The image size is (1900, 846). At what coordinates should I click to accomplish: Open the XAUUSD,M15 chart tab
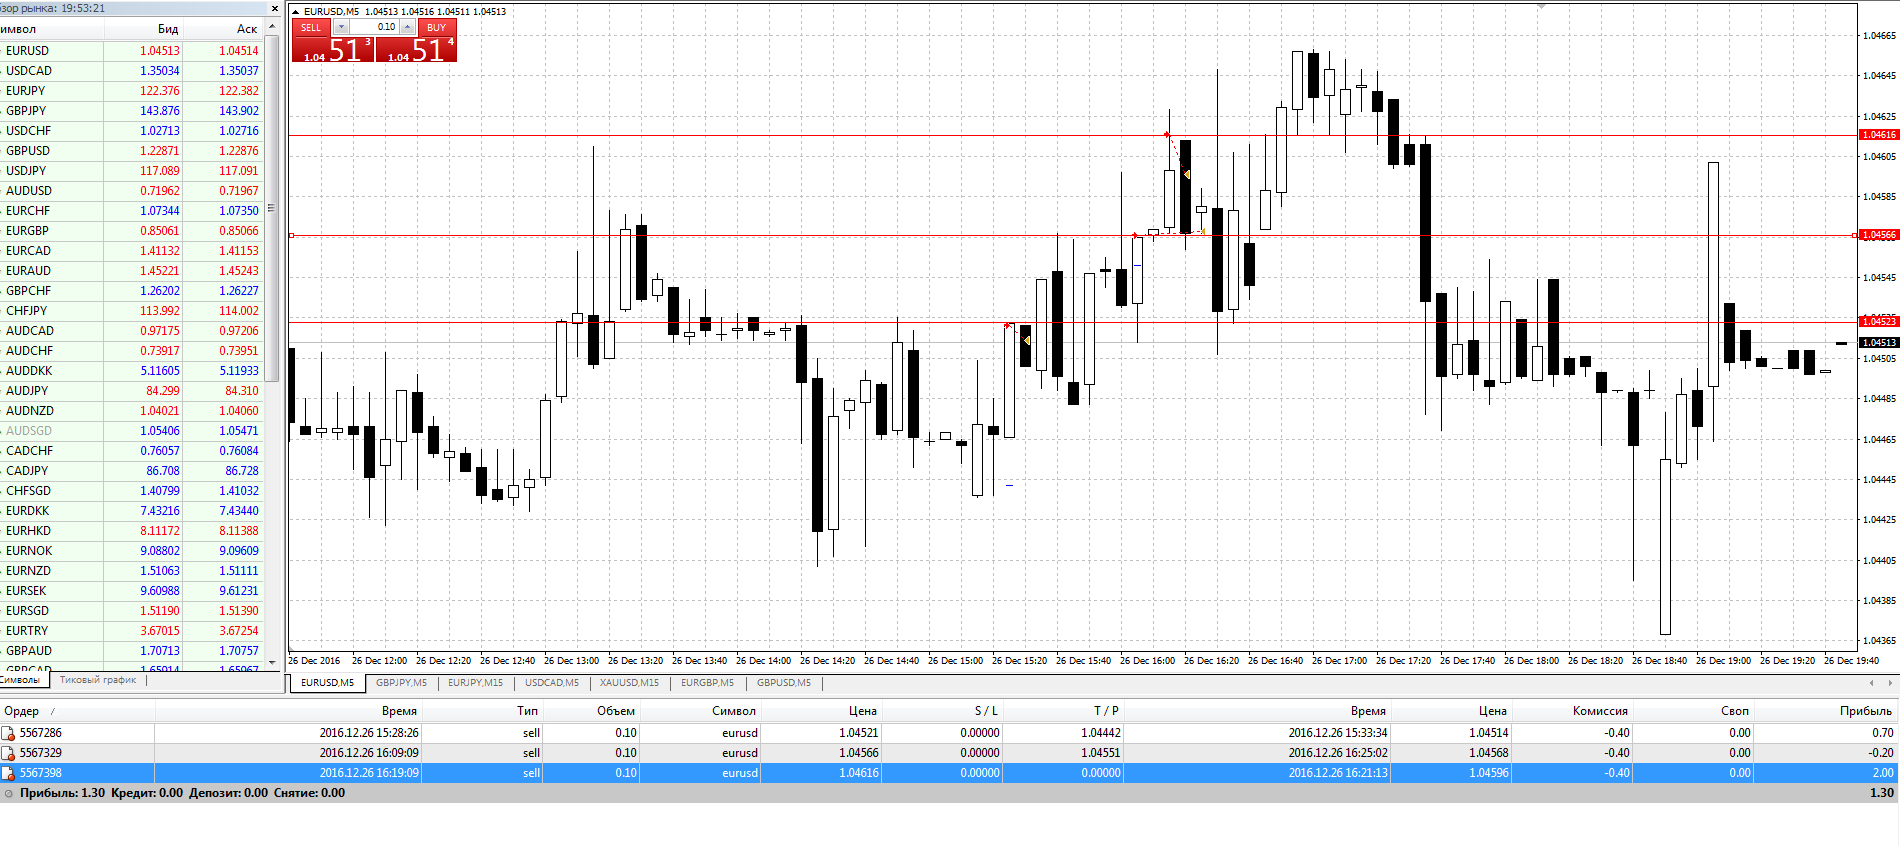coord(629,683)
